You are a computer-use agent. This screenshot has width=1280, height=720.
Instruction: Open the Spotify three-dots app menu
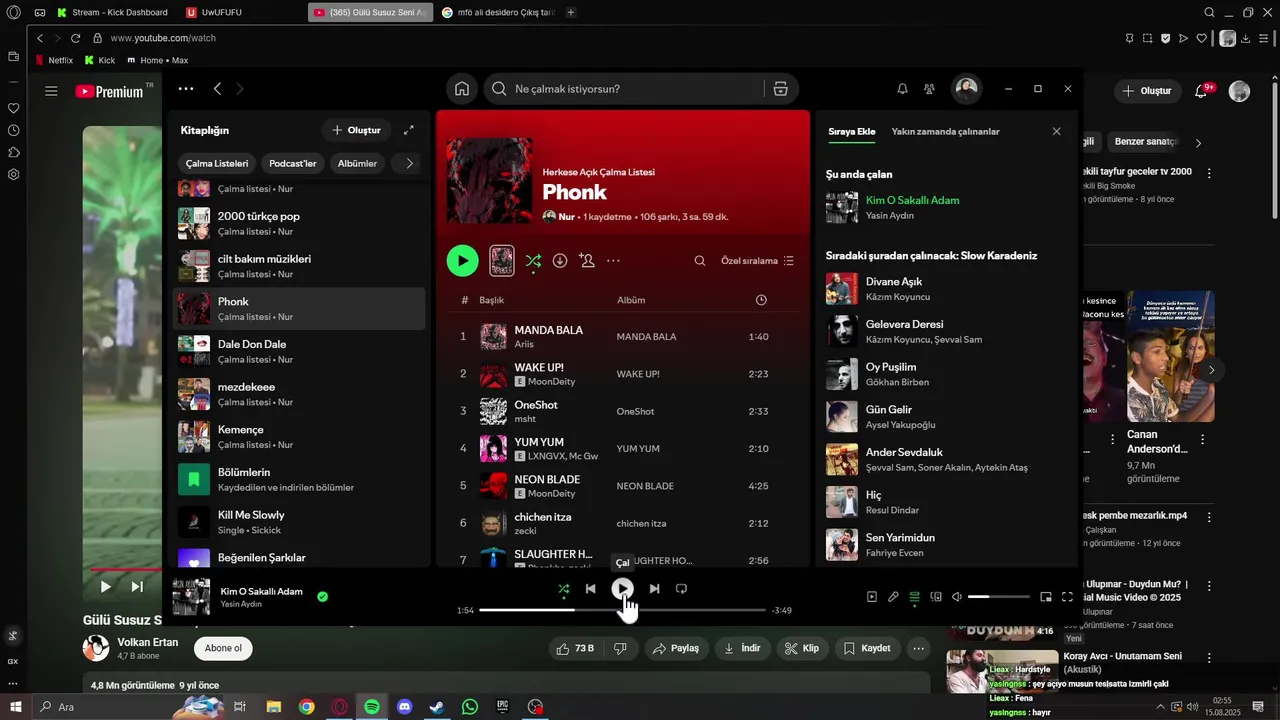pyautogui.click(x=186, y=89)
